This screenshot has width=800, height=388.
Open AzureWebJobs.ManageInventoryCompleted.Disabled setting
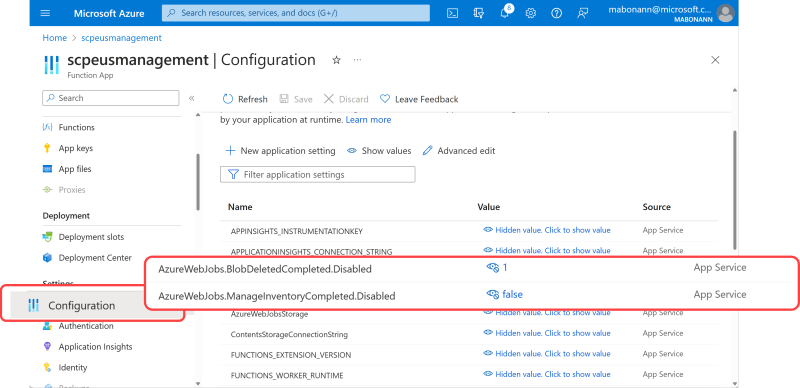[277, 296]
